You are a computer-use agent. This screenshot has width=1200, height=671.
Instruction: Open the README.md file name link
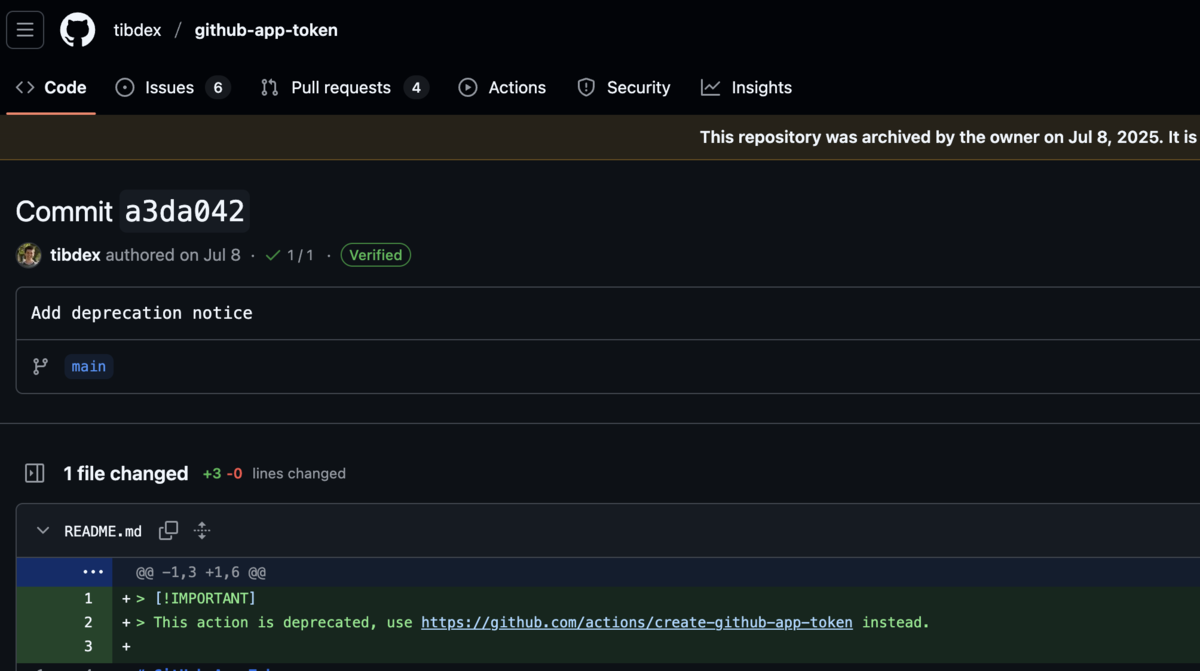(103, 531)
